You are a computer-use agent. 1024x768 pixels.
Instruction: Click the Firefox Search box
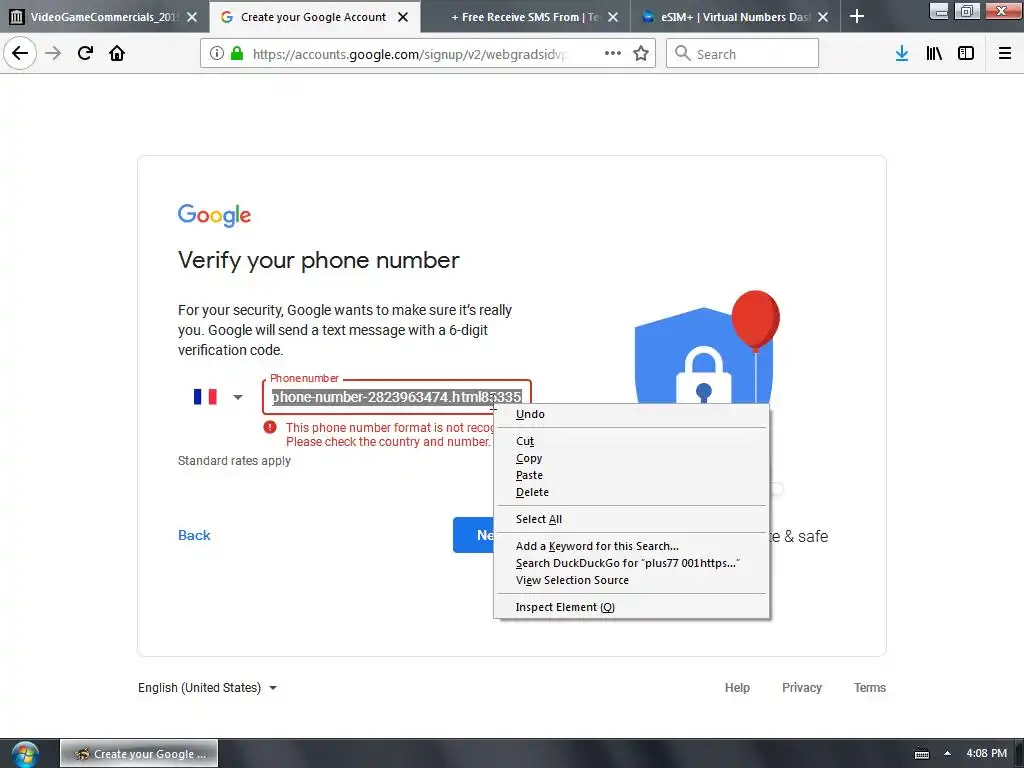coord(743,54)
